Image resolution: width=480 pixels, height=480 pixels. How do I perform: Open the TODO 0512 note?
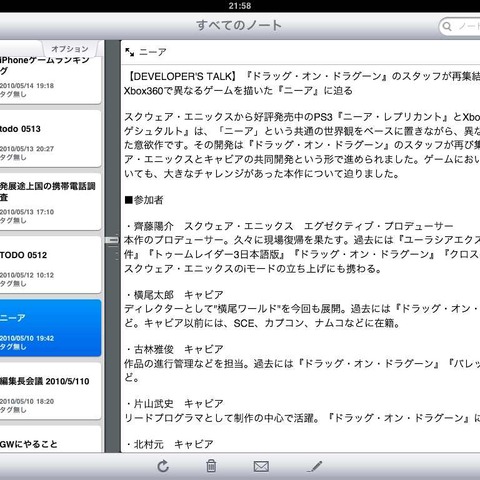(50, 265)
